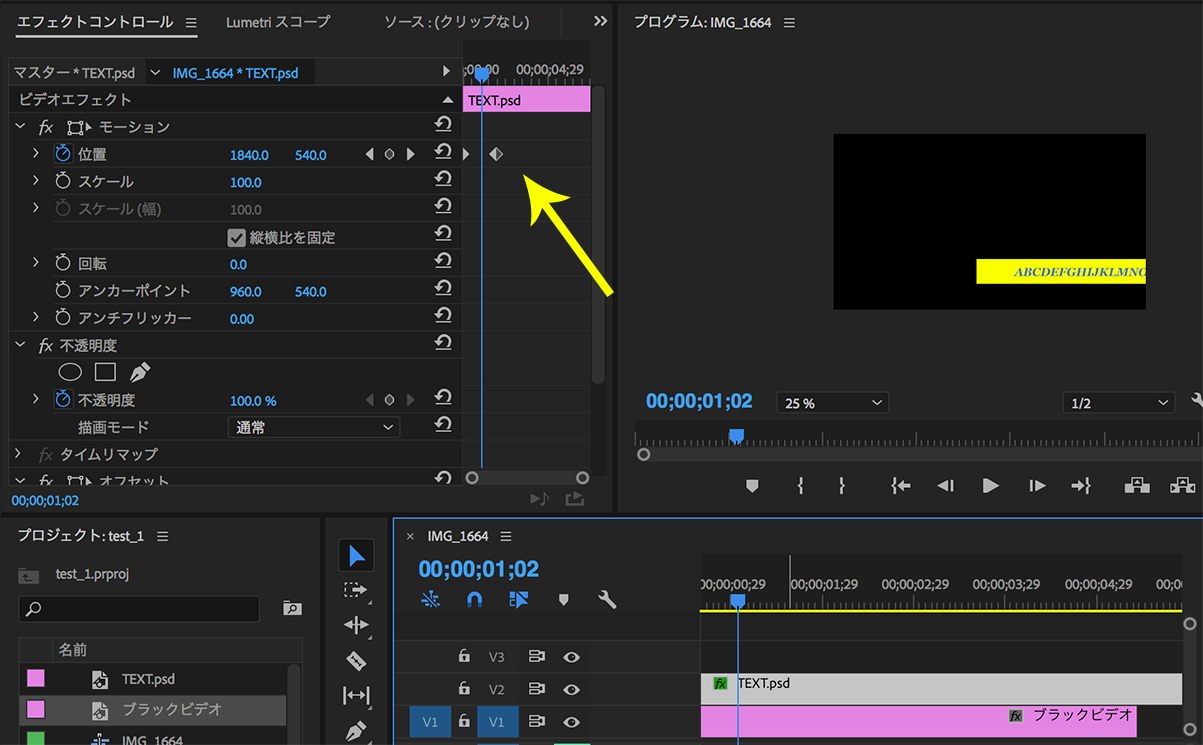
Task: Click Program monitor playhead on scrubber
Action: point(736,435)
